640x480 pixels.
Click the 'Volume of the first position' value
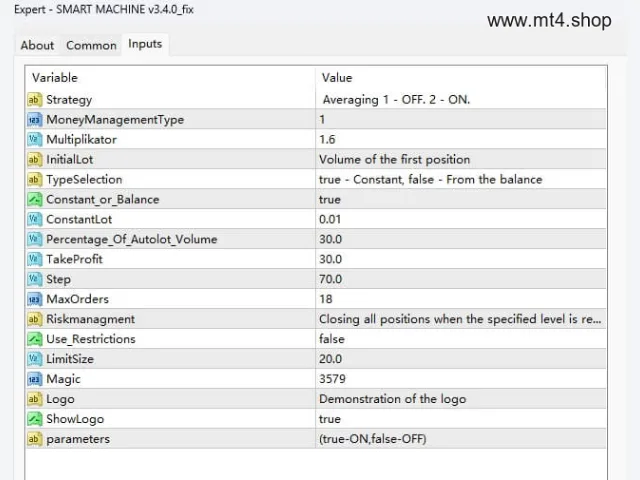click(x=394, y=160)
